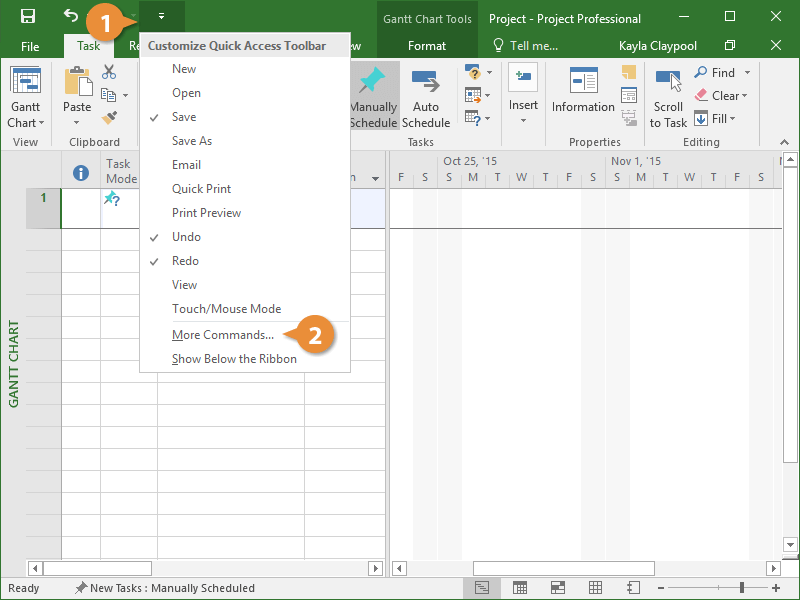Click the zoom slider handle in status bar

(741, 588)
